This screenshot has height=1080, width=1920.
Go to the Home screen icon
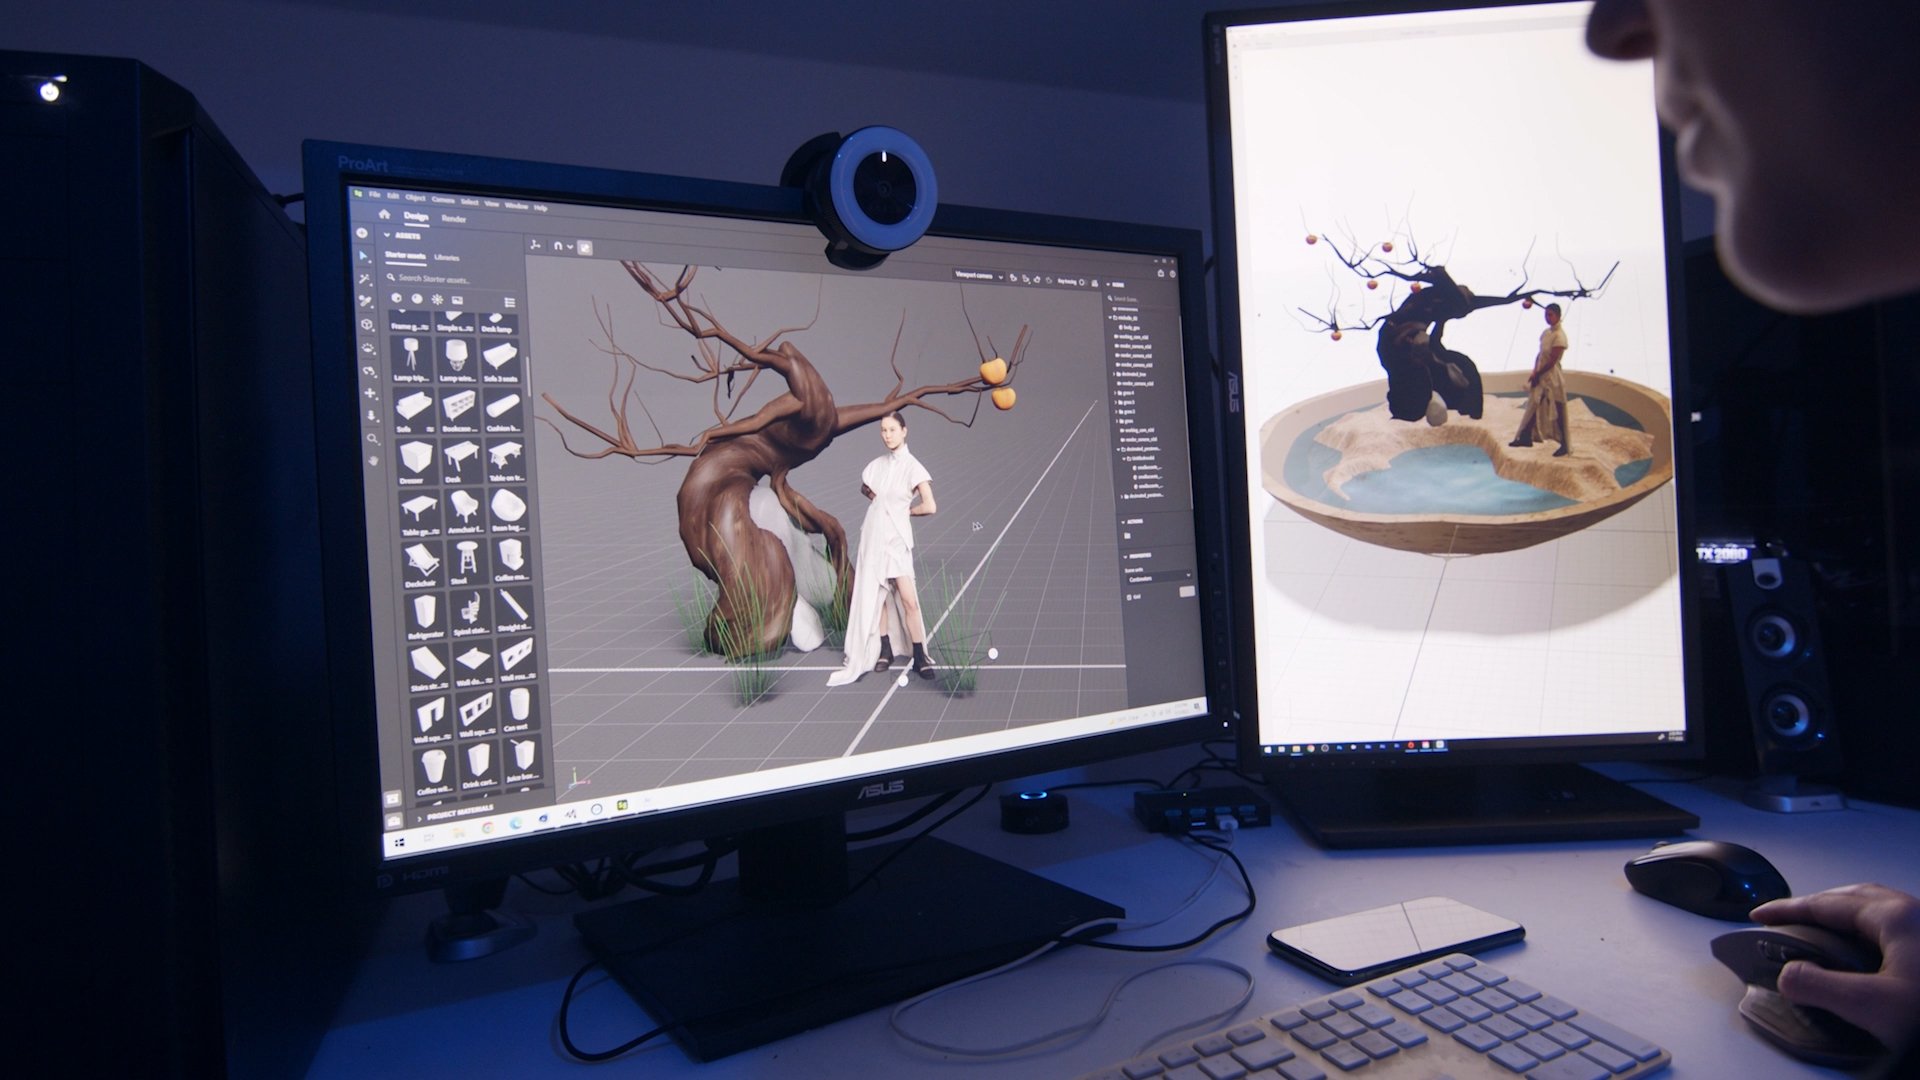pyautogui.click(x=384, y=214)
